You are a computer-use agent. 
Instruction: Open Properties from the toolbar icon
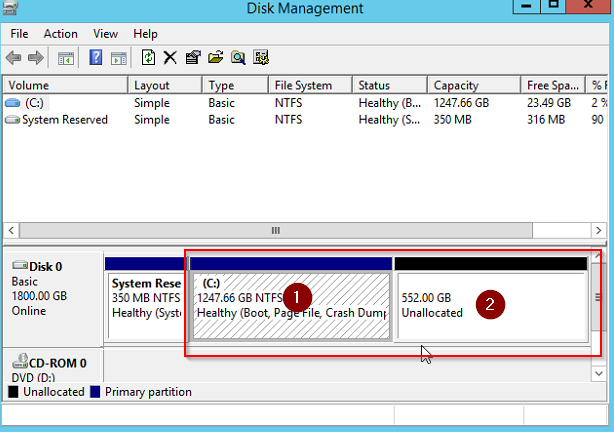[193, 58]
